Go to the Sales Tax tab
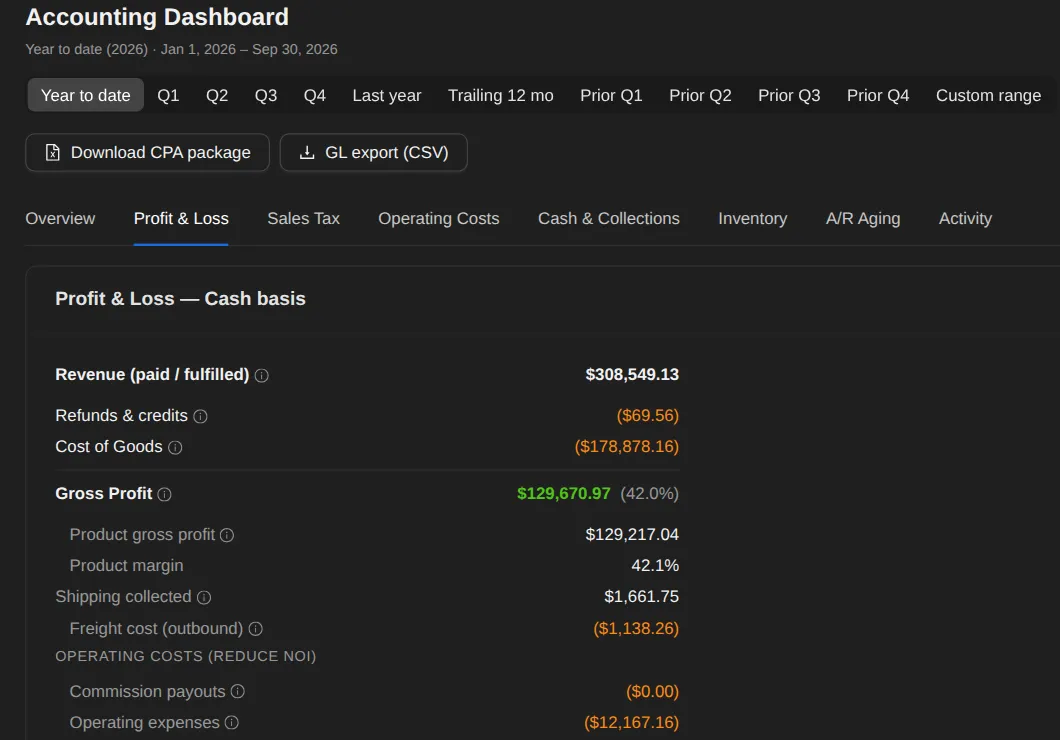This screenshot has width=1060, height=740. [x=304, y=219]
